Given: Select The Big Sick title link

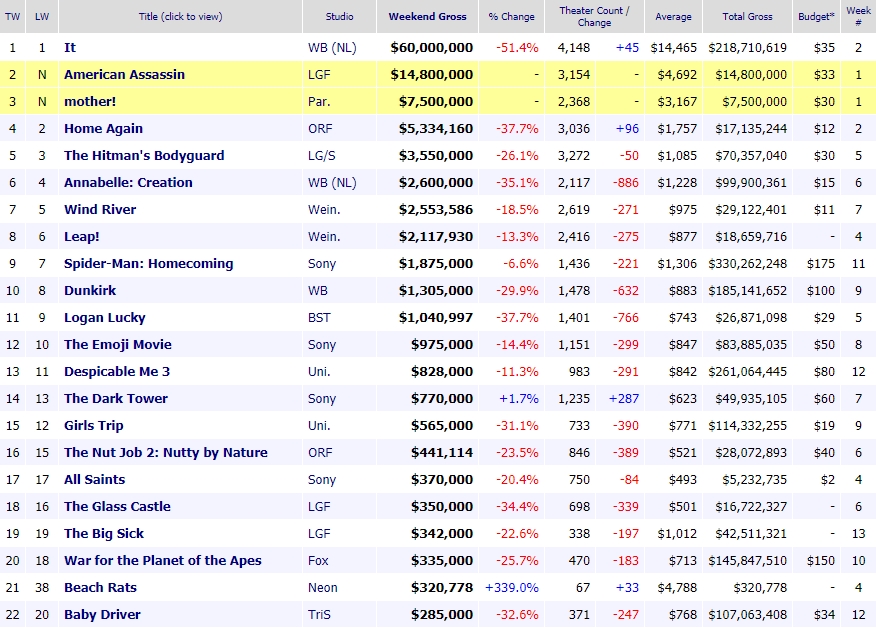Looking at the screenshot, I should (104, 533).
